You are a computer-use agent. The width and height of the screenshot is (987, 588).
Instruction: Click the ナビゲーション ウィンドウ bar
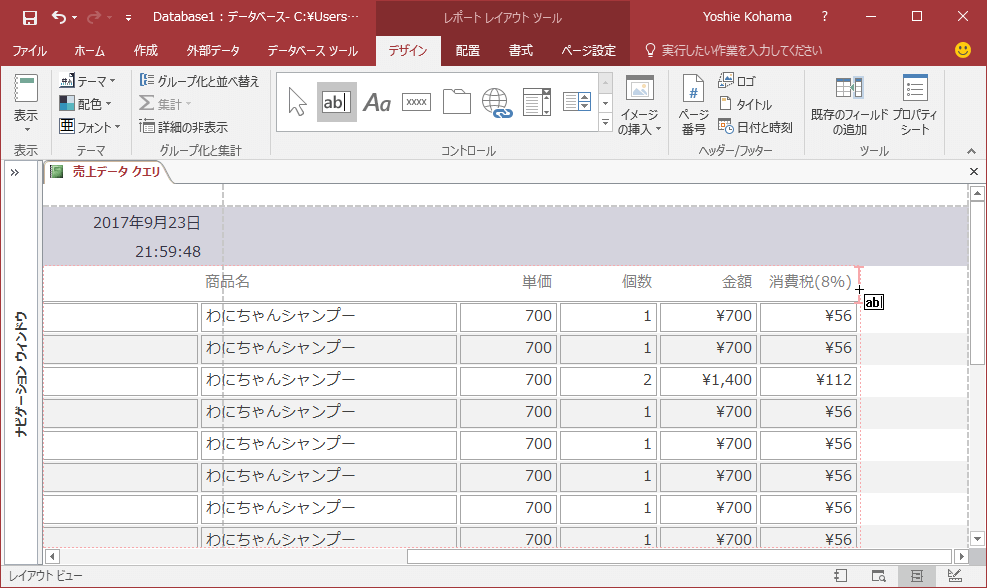(x=21, y=374)
